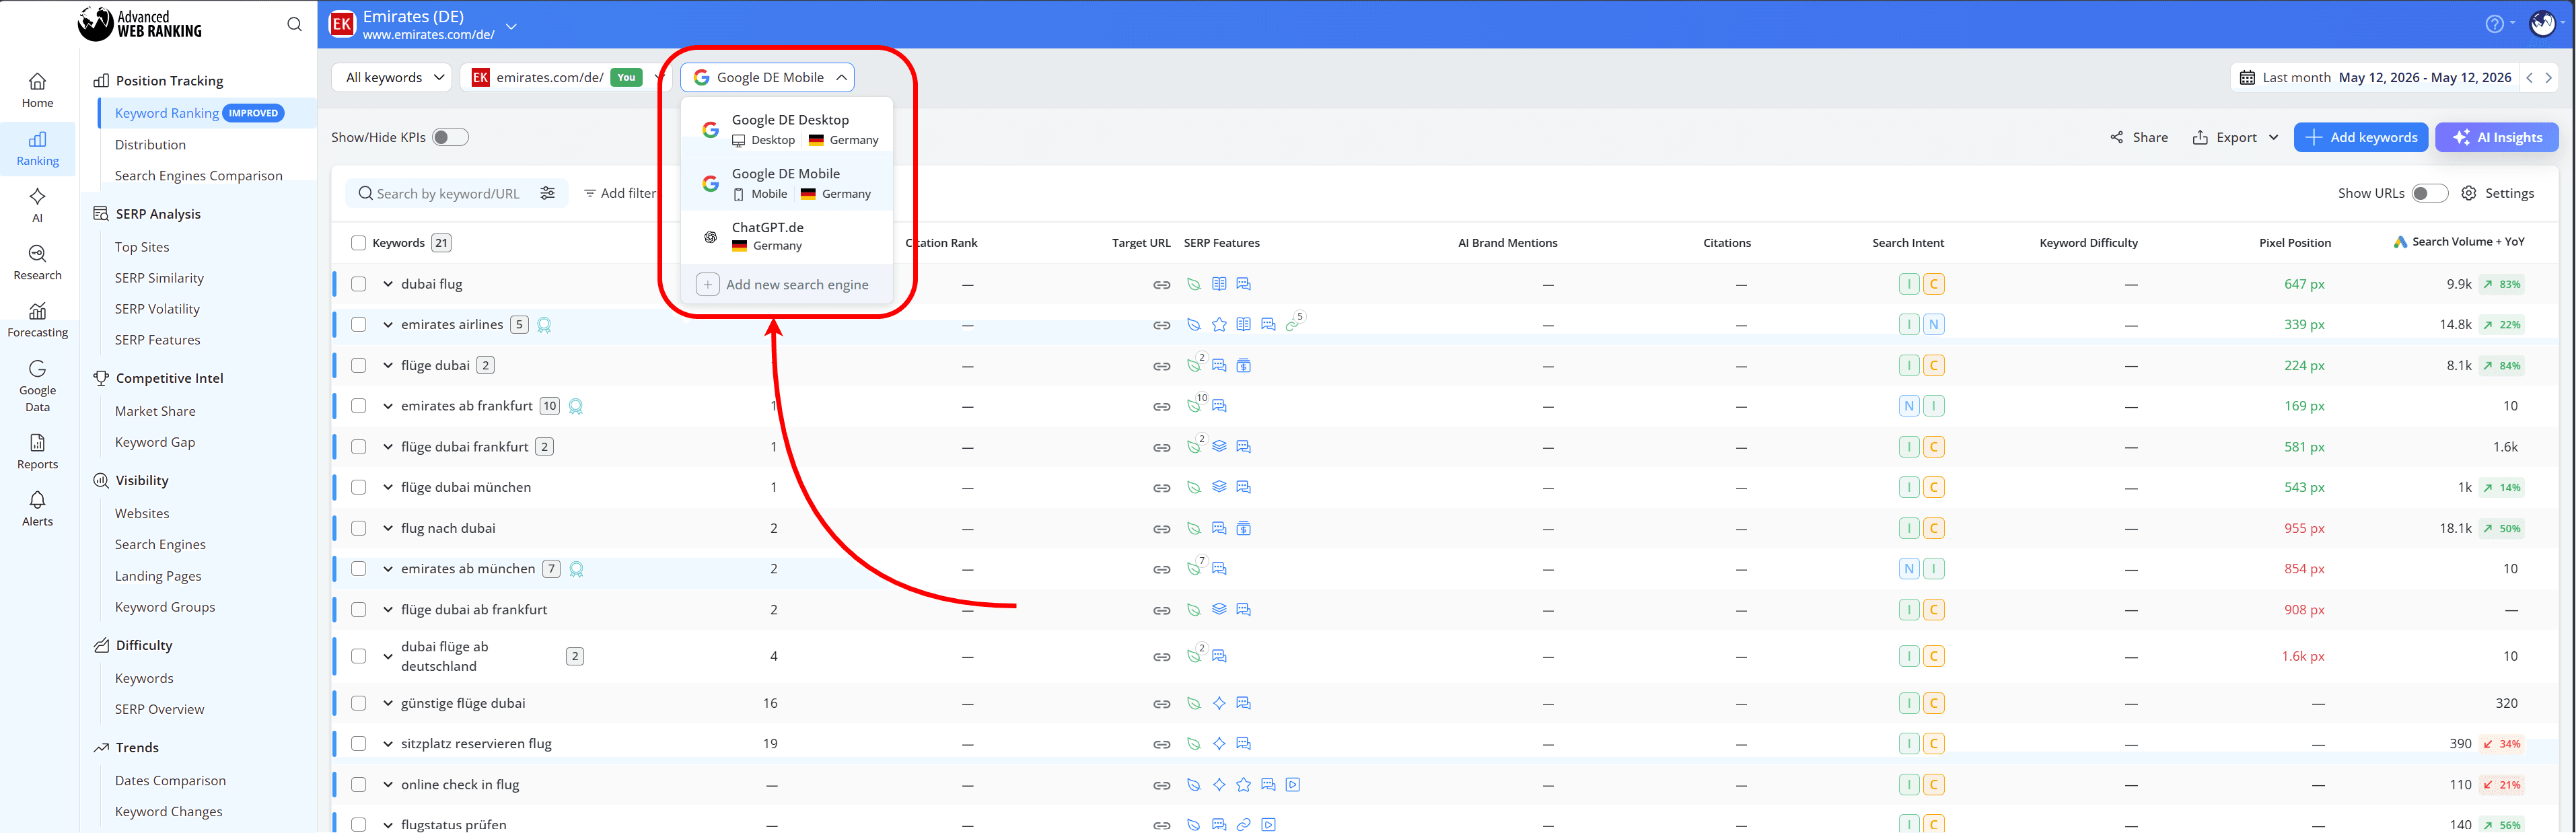Click the search magnifier next to the logo
Viewport: 2576px width, 833px height.
(x=294, y=24)
